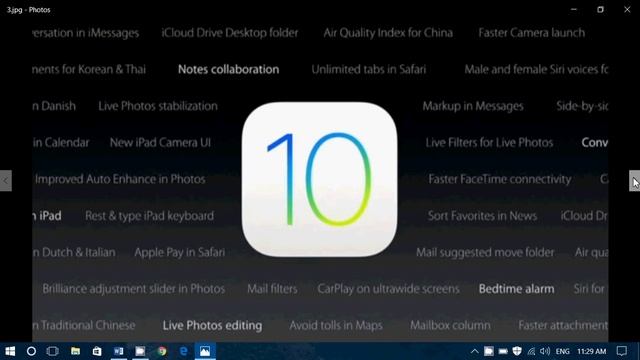Open Microsoft Edge from taskbar
The image size is (640, 360).
[x=184, y=351]
